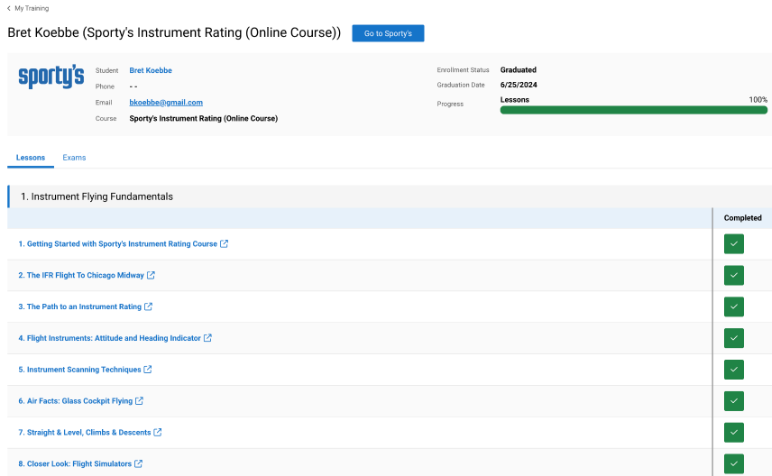This screenshot has width=772, height=476.
Task: Open external link icon for IFR Flight To Chicago Midway
Action: pyautogui.click(x=151, y=275)
